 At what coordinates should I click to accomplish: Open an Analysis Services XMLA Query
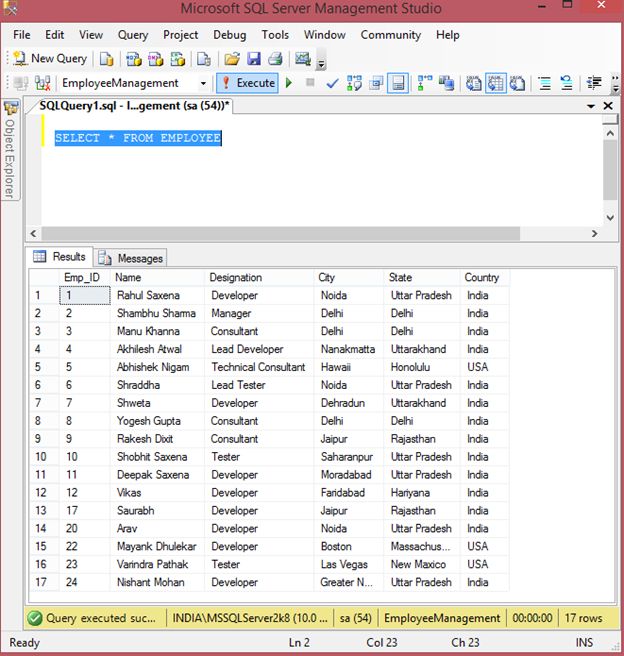tap(177, 59)
